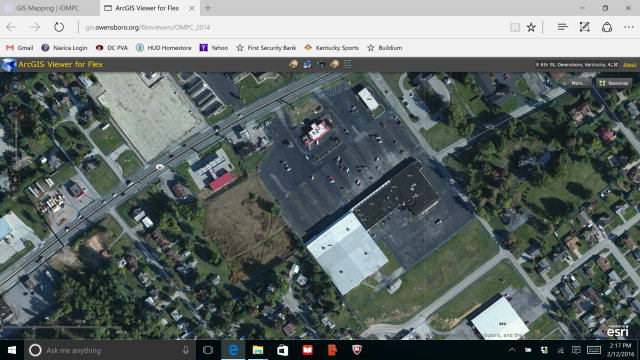Show hidden system tray icons
The width and height of the screenshot is (640, 360).
[512, 350]
